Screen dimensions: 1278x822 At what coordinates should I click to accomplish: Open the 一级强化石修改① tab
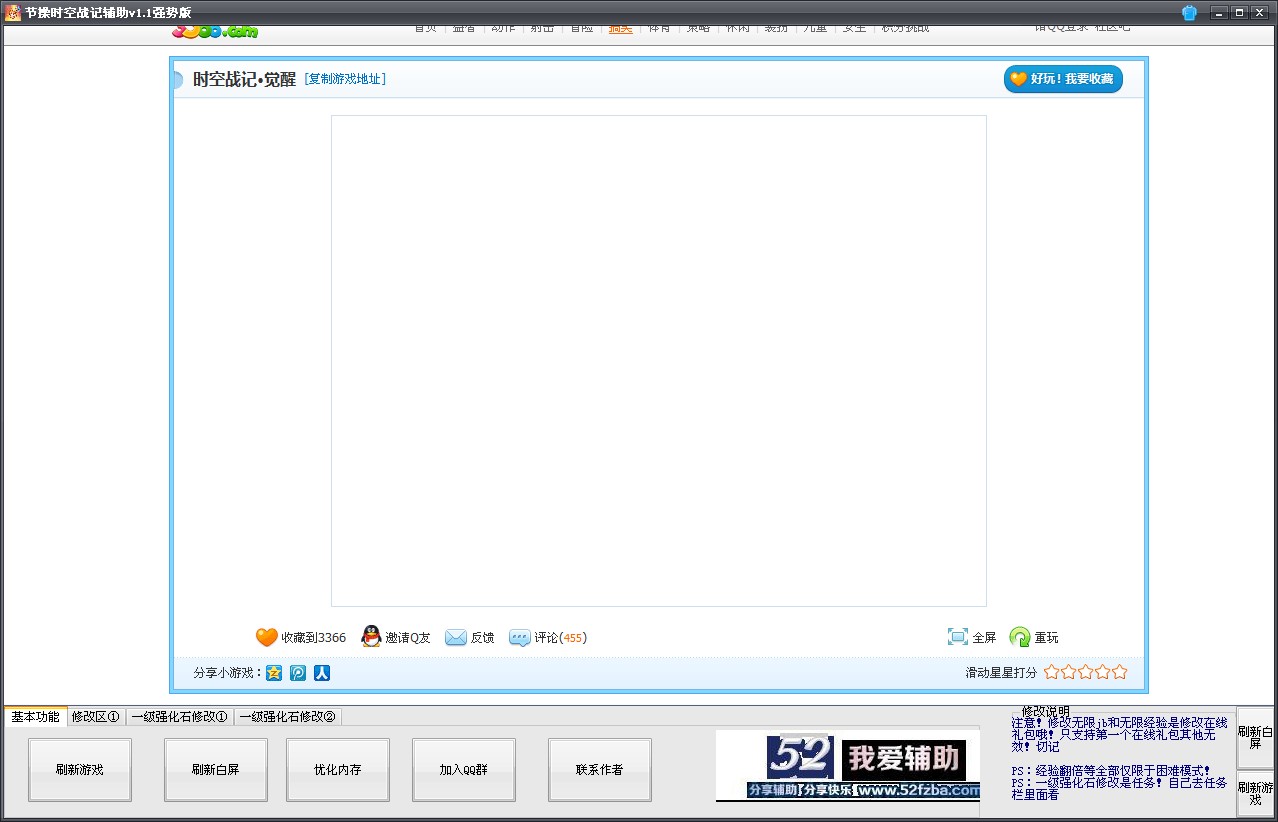[180, 716]
